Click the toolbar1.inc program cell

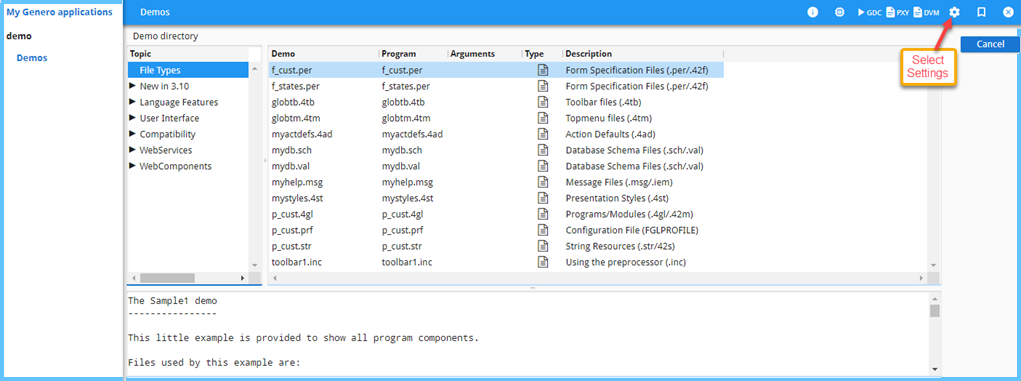tap(407, 262)
